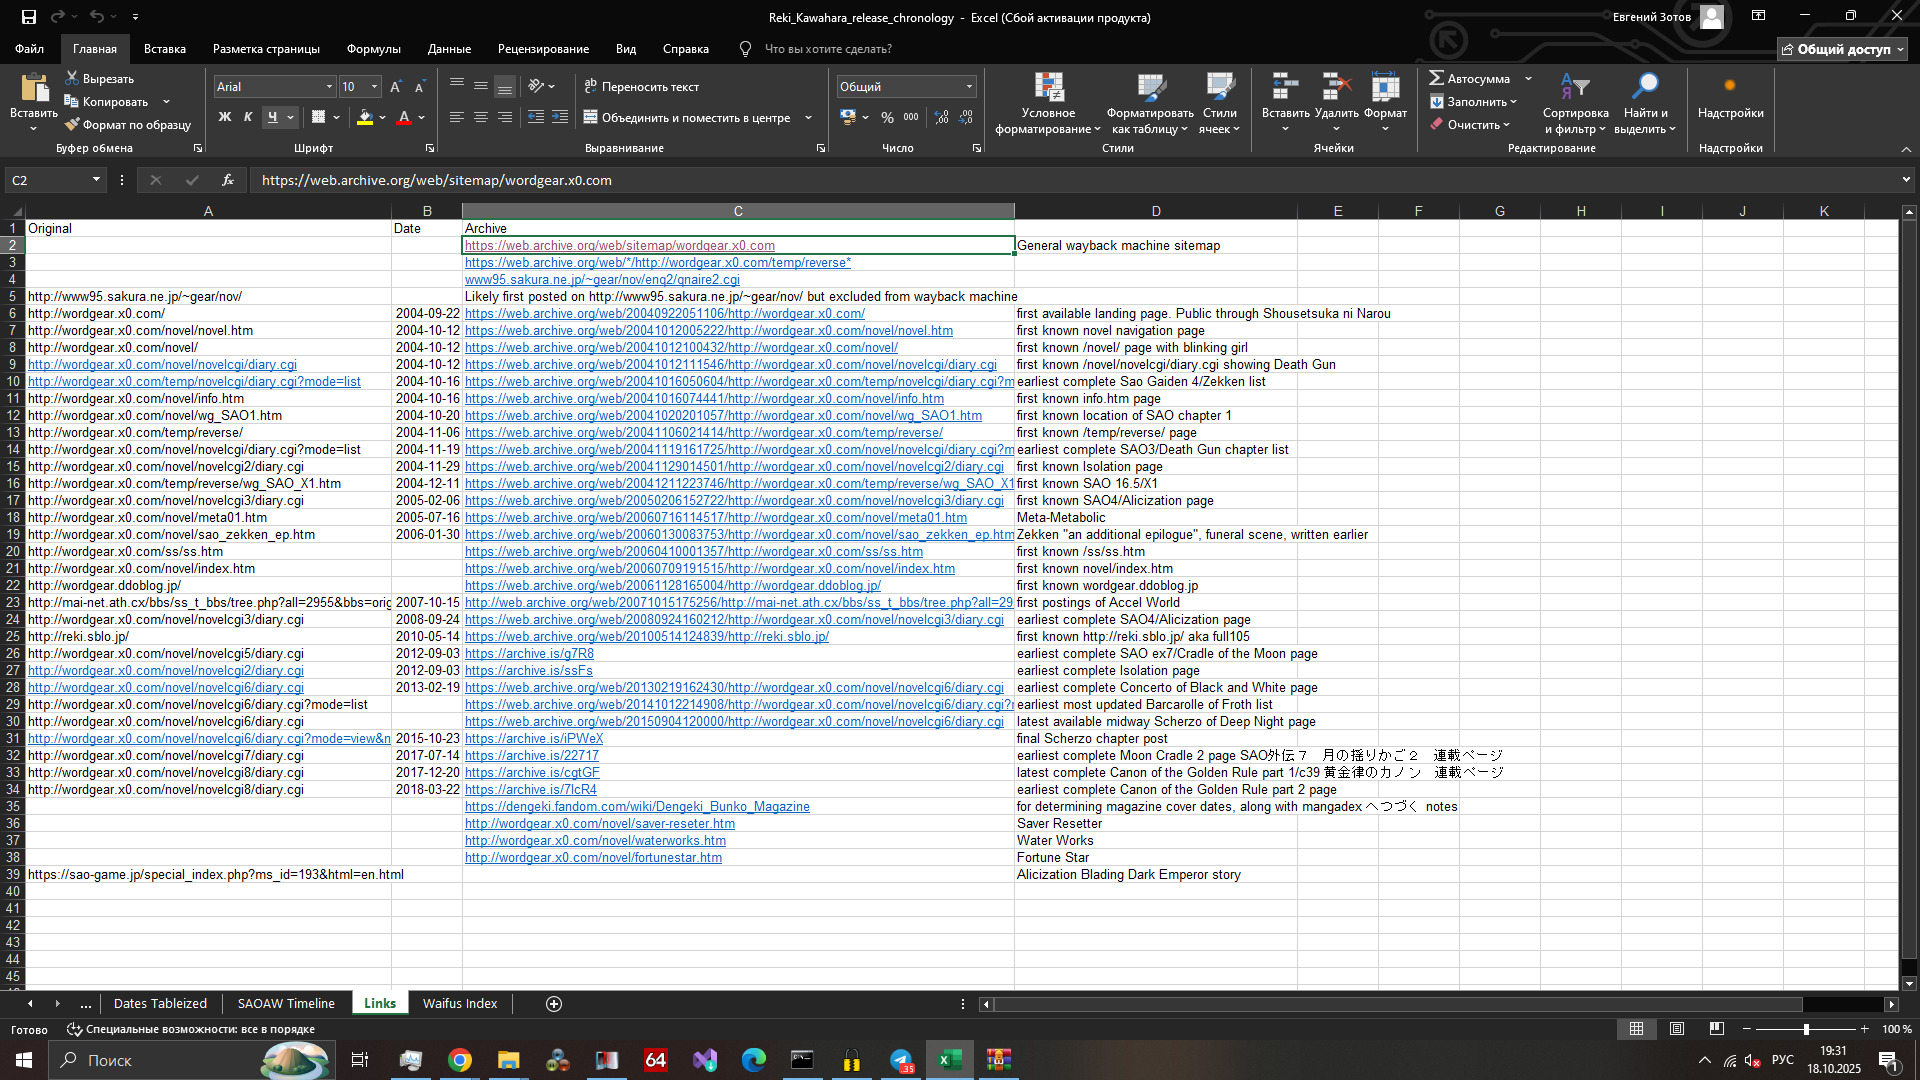Image resolution: width=1920 pixels, height=1080 pixels.
Task: Click the Increase font size icon
Action: (396, 87)
